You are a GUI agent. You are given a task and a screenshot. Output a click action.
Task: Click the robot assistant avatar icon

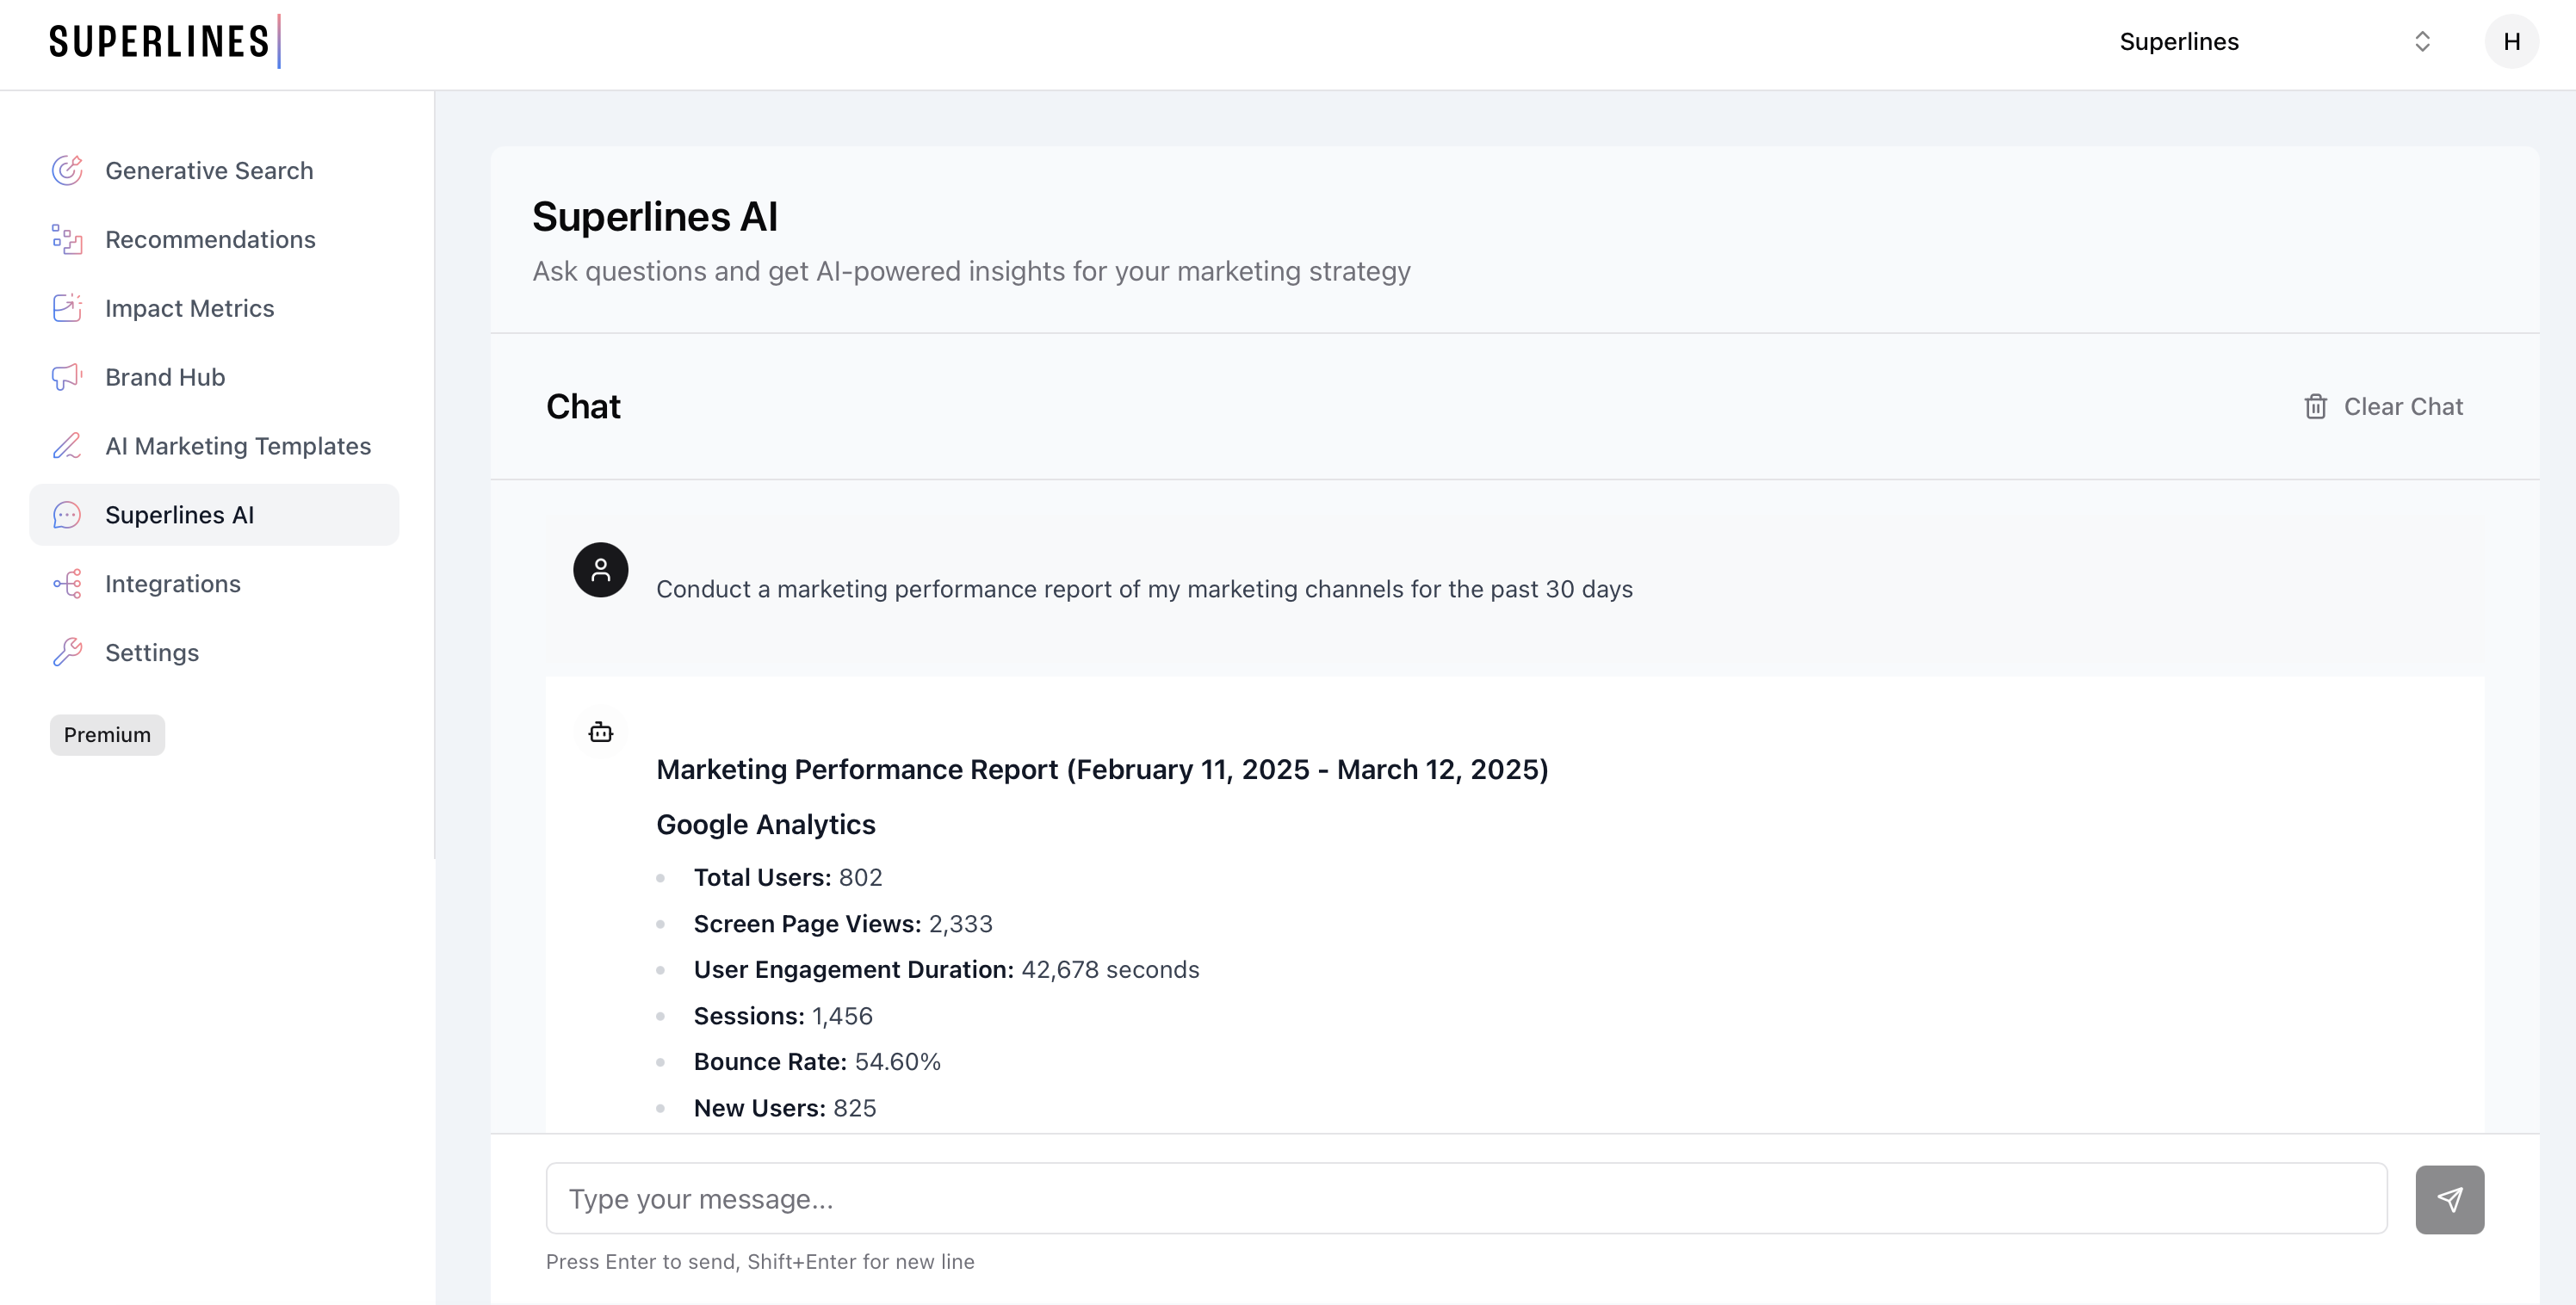click(x=600, y=733)
